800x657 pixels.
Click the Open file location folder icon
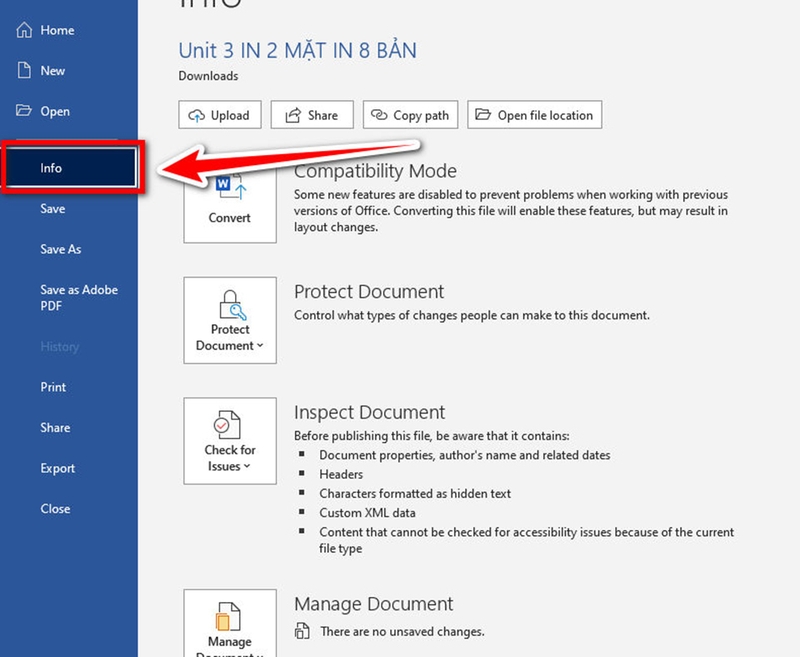click(484, 115)
